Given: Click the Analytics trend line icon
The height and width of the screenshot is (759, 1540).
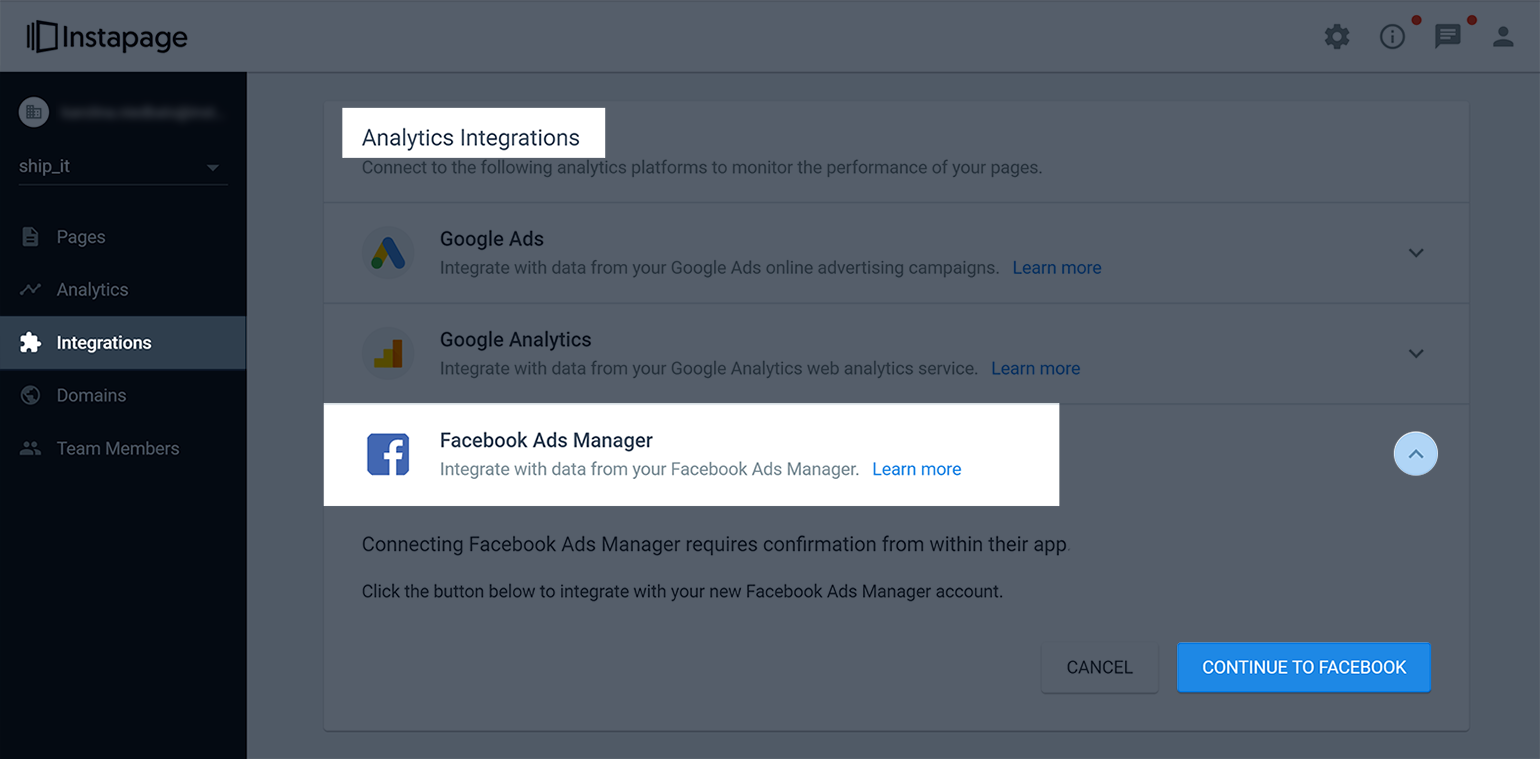Looking at the screenshot, I should (x=31, y=290).
